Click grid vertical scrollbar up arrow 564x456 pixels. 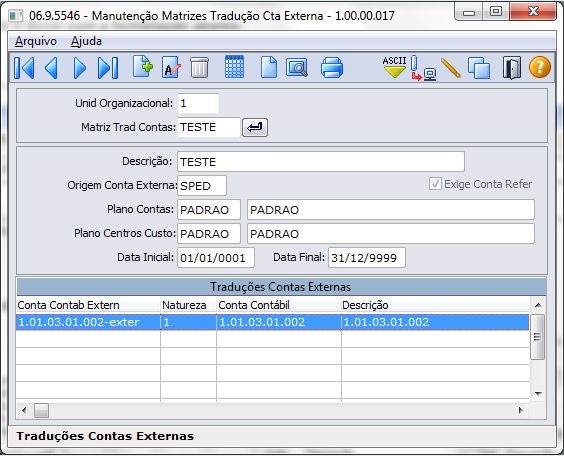(x=538, y=305)
